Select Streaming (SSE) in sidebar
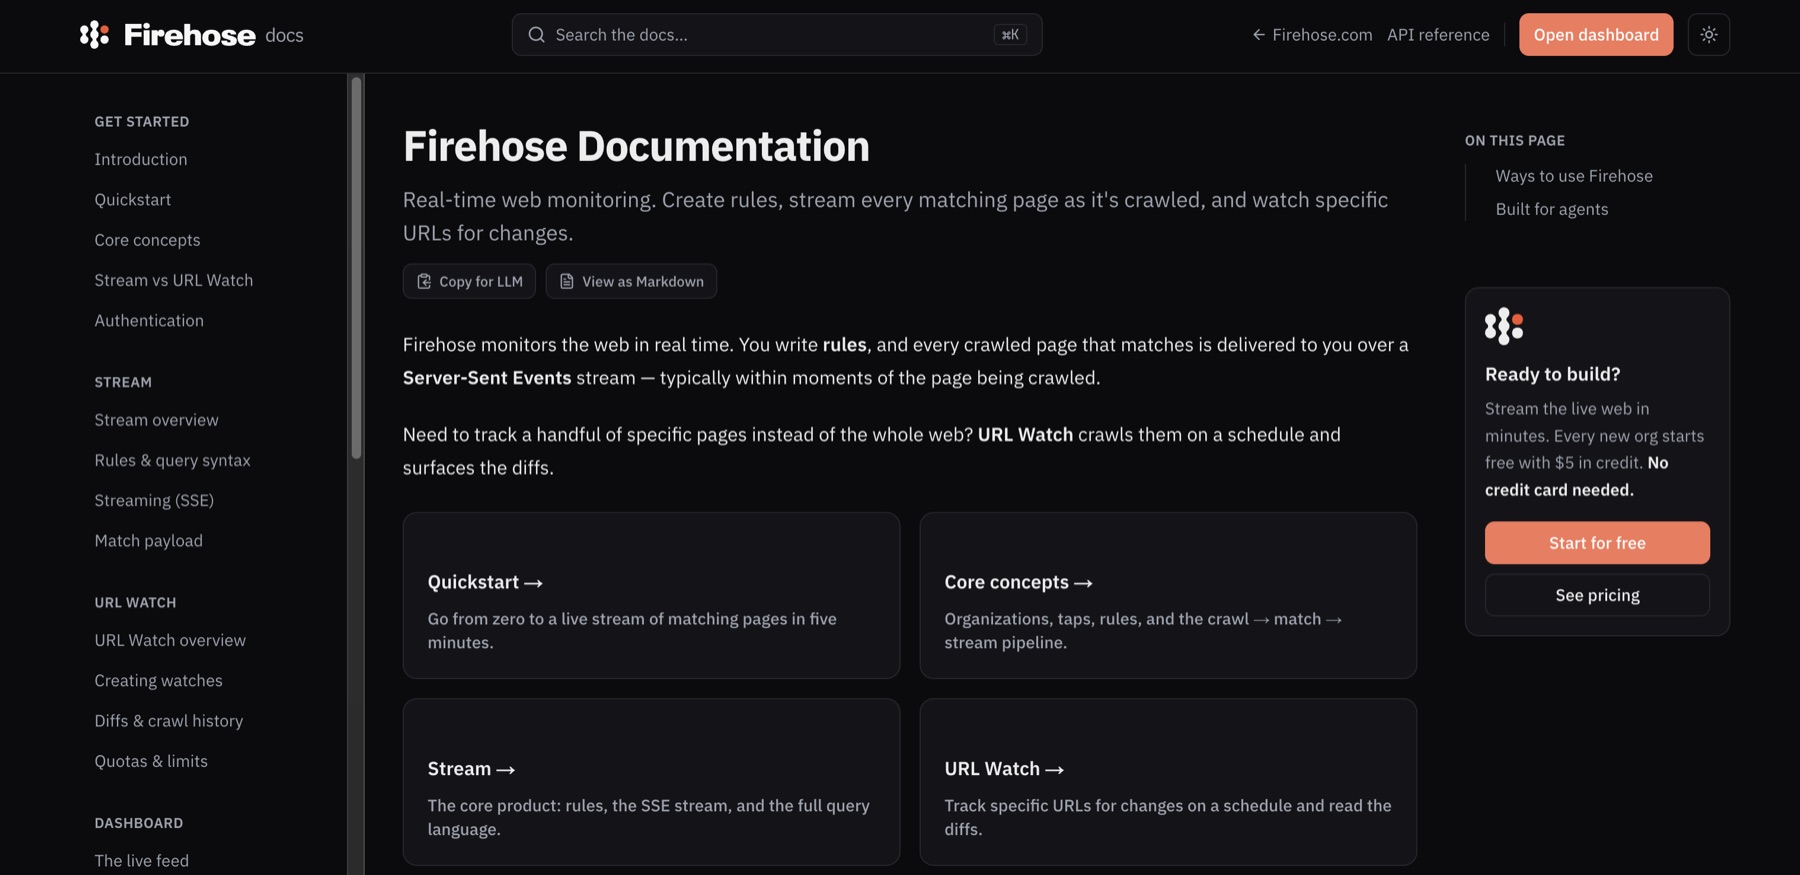The width and height of the screenshot is (1800, 875). point(154,500)
